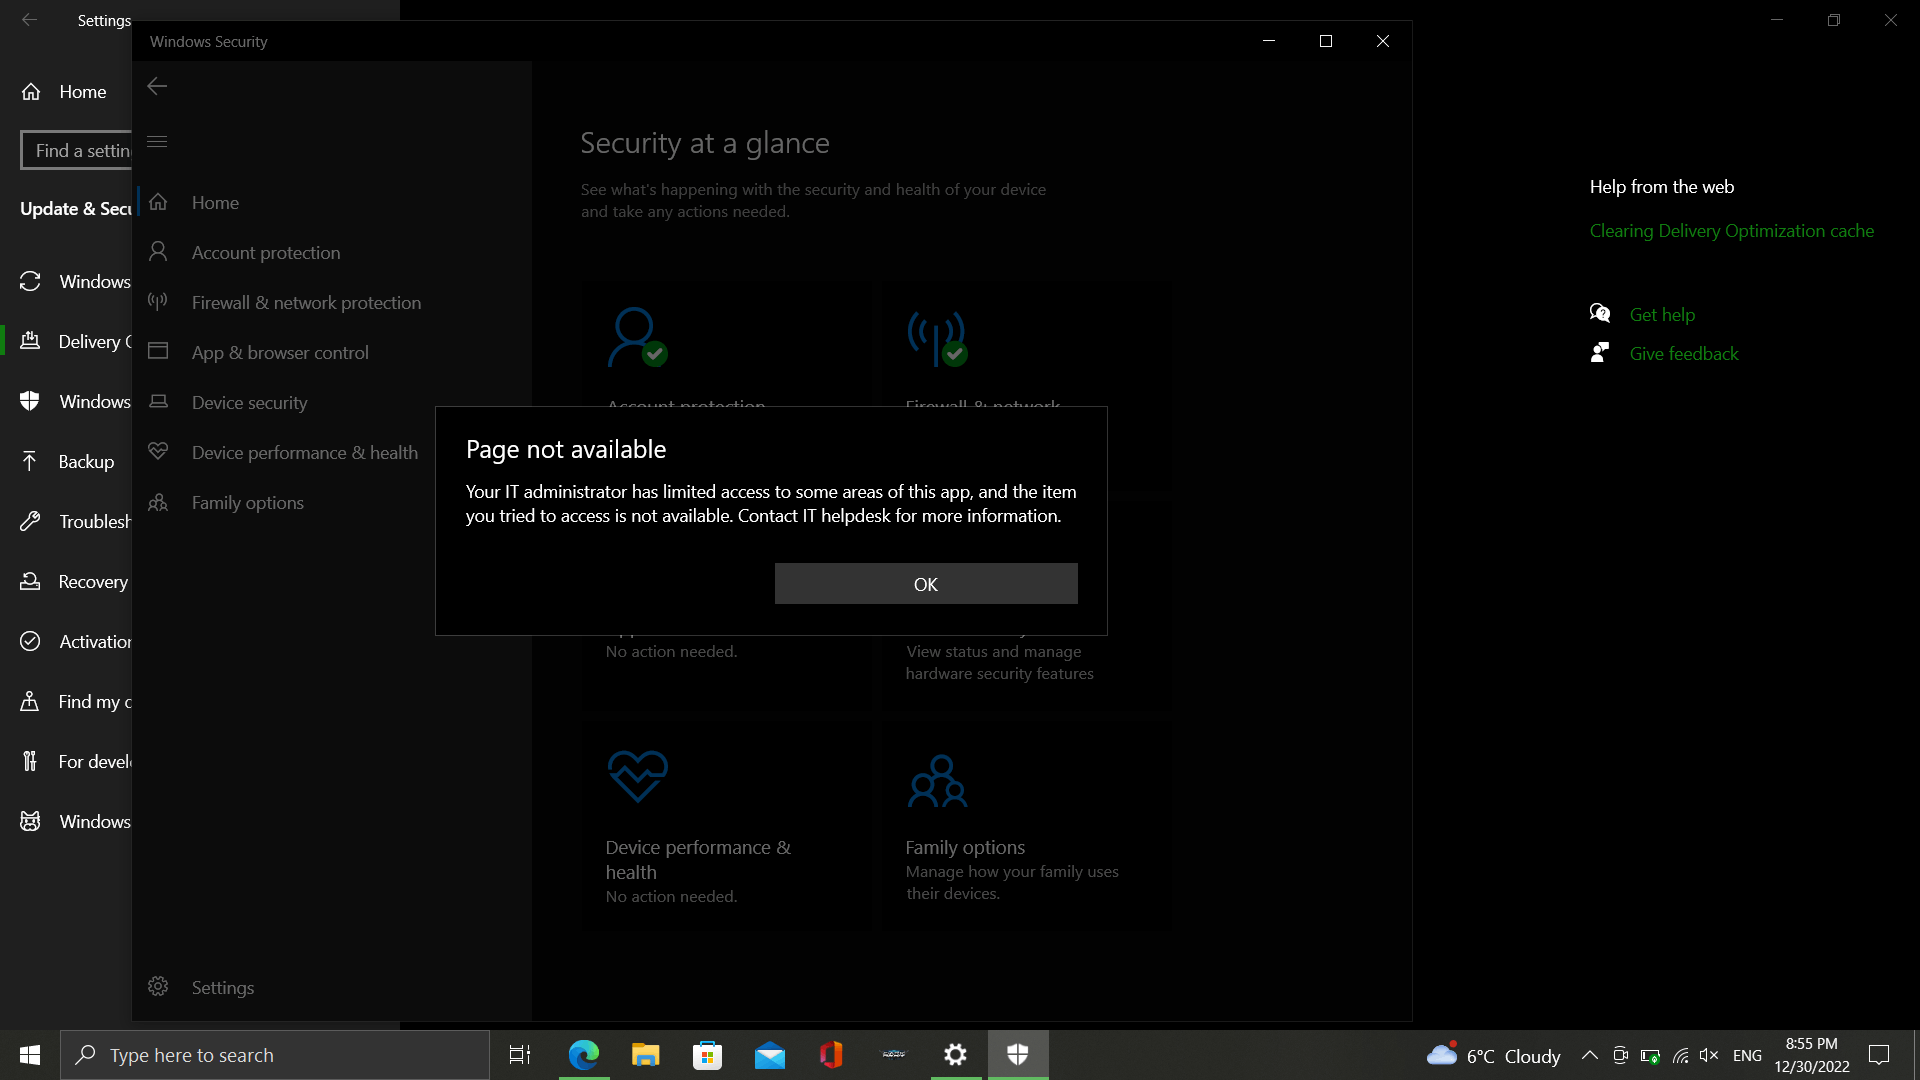Go back using Windows Security back arrow

tap(157, 87)
